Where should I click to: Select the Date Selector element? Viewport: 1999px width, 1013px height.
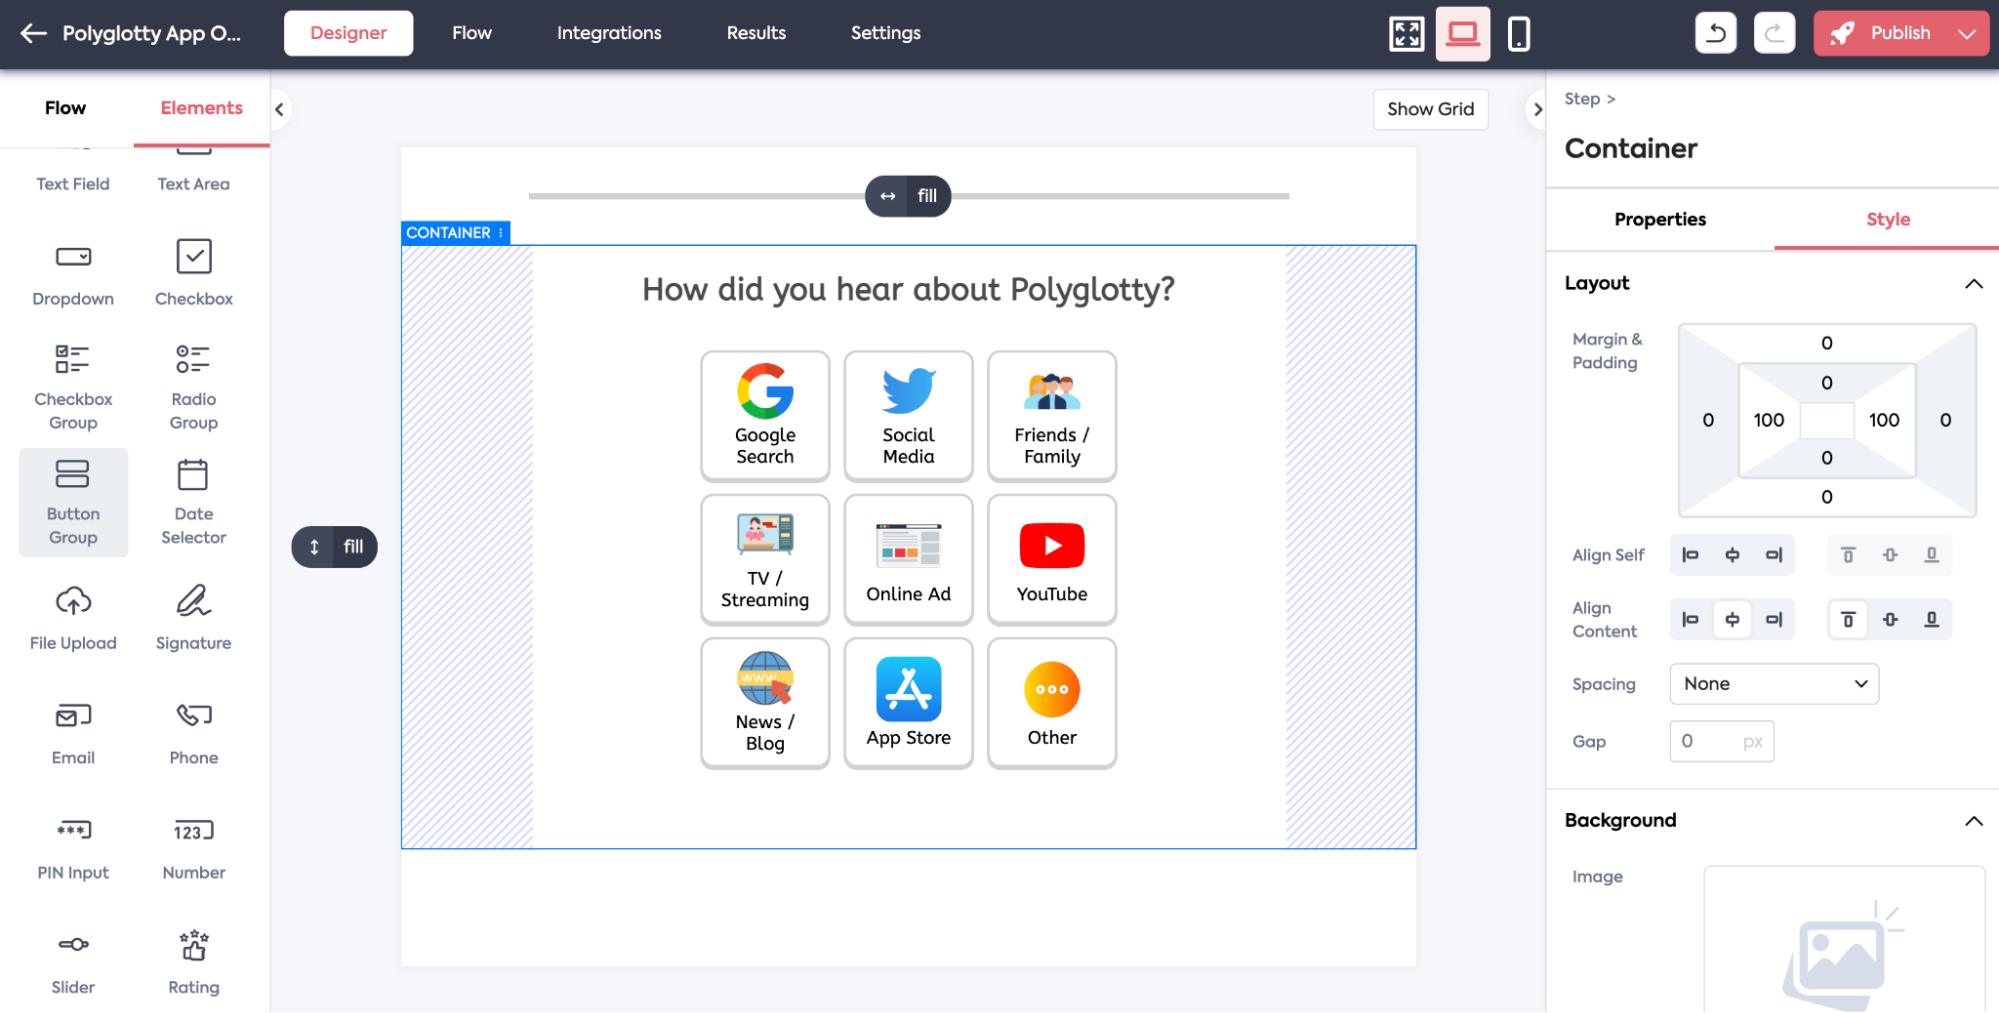[192, 500]
